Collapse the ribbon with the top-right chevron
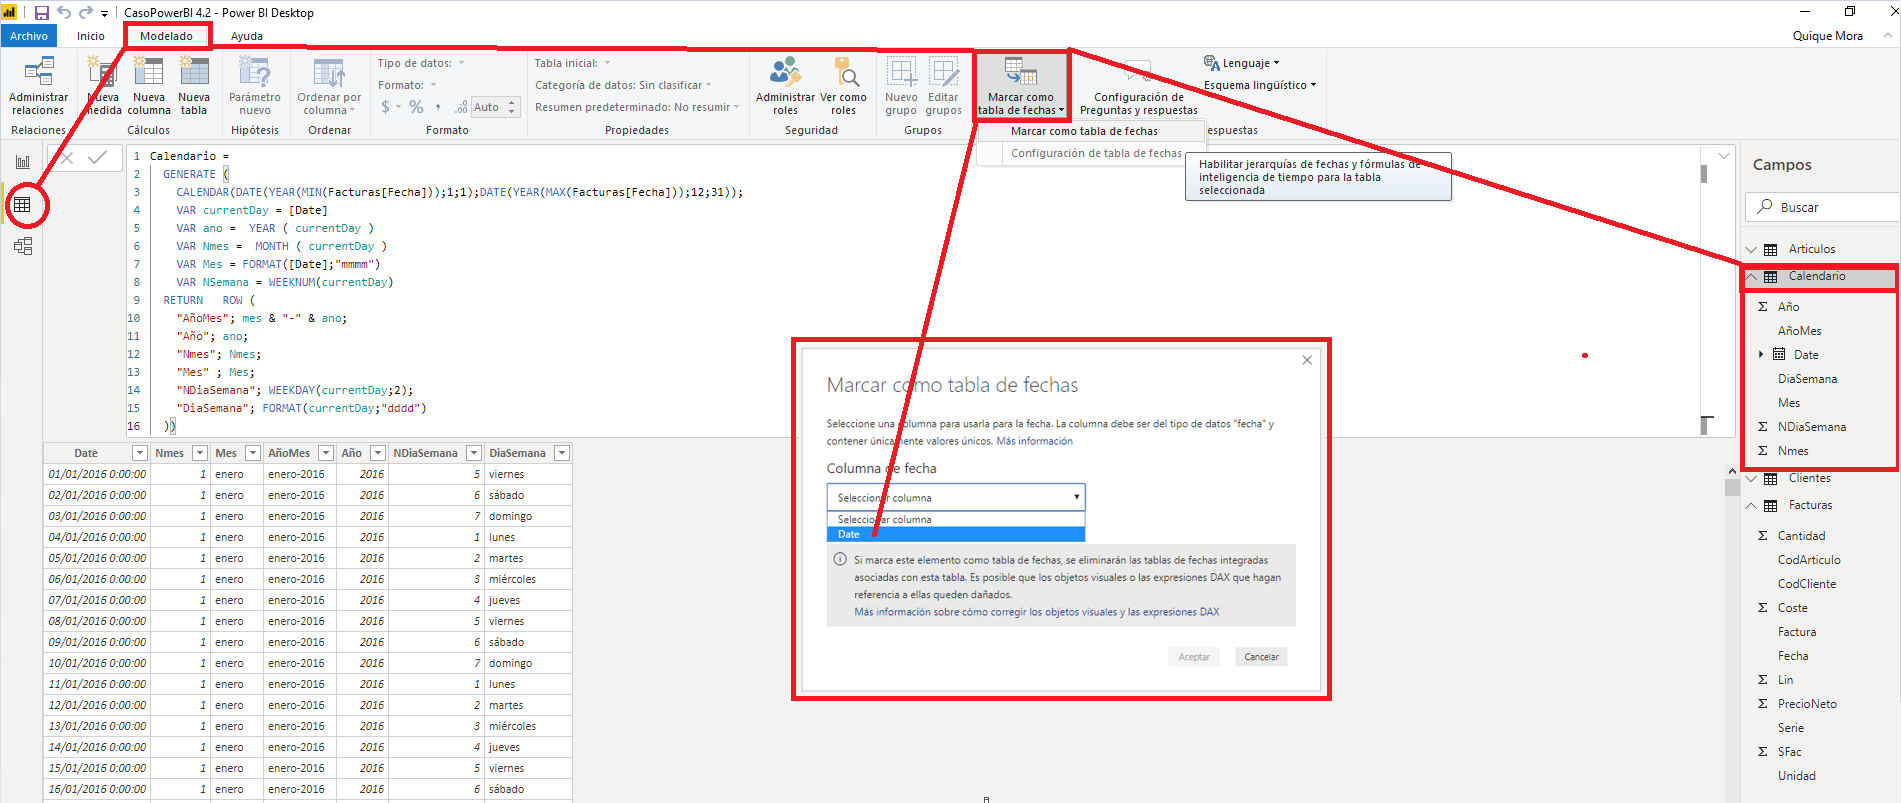 [1888, 35]
